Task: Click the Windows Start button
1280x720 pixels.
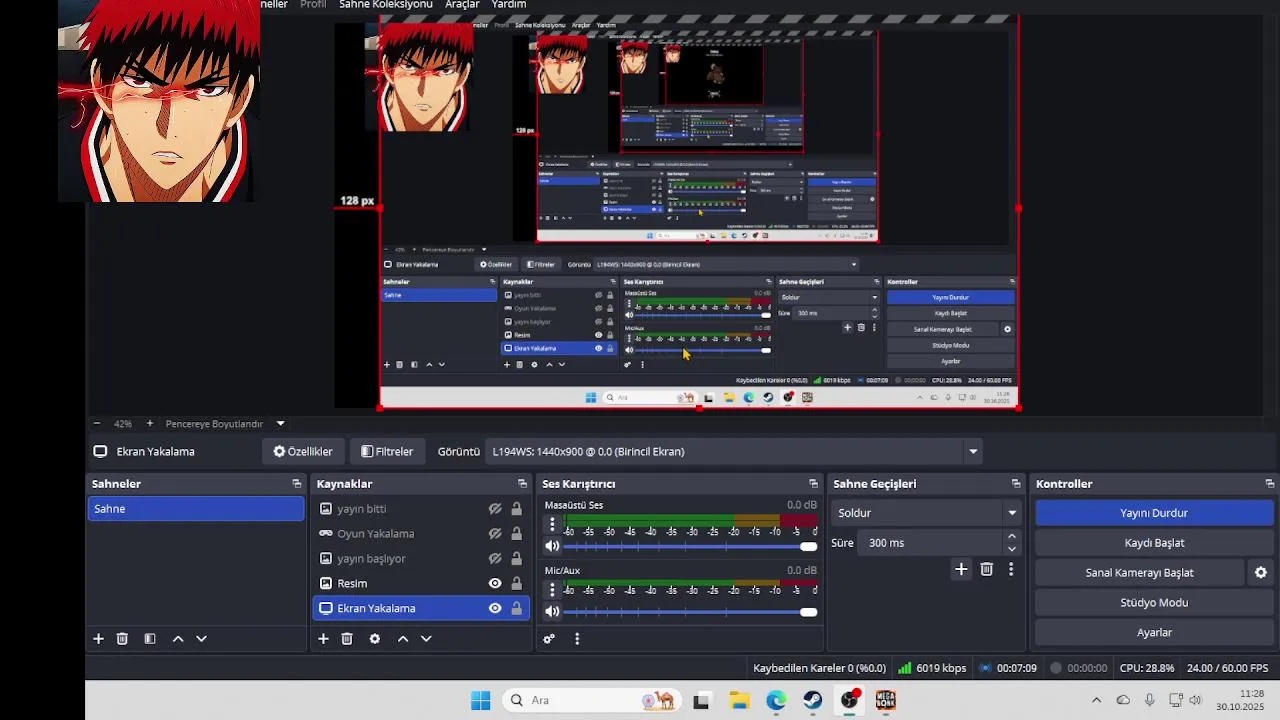Action: tap(481, 700)
